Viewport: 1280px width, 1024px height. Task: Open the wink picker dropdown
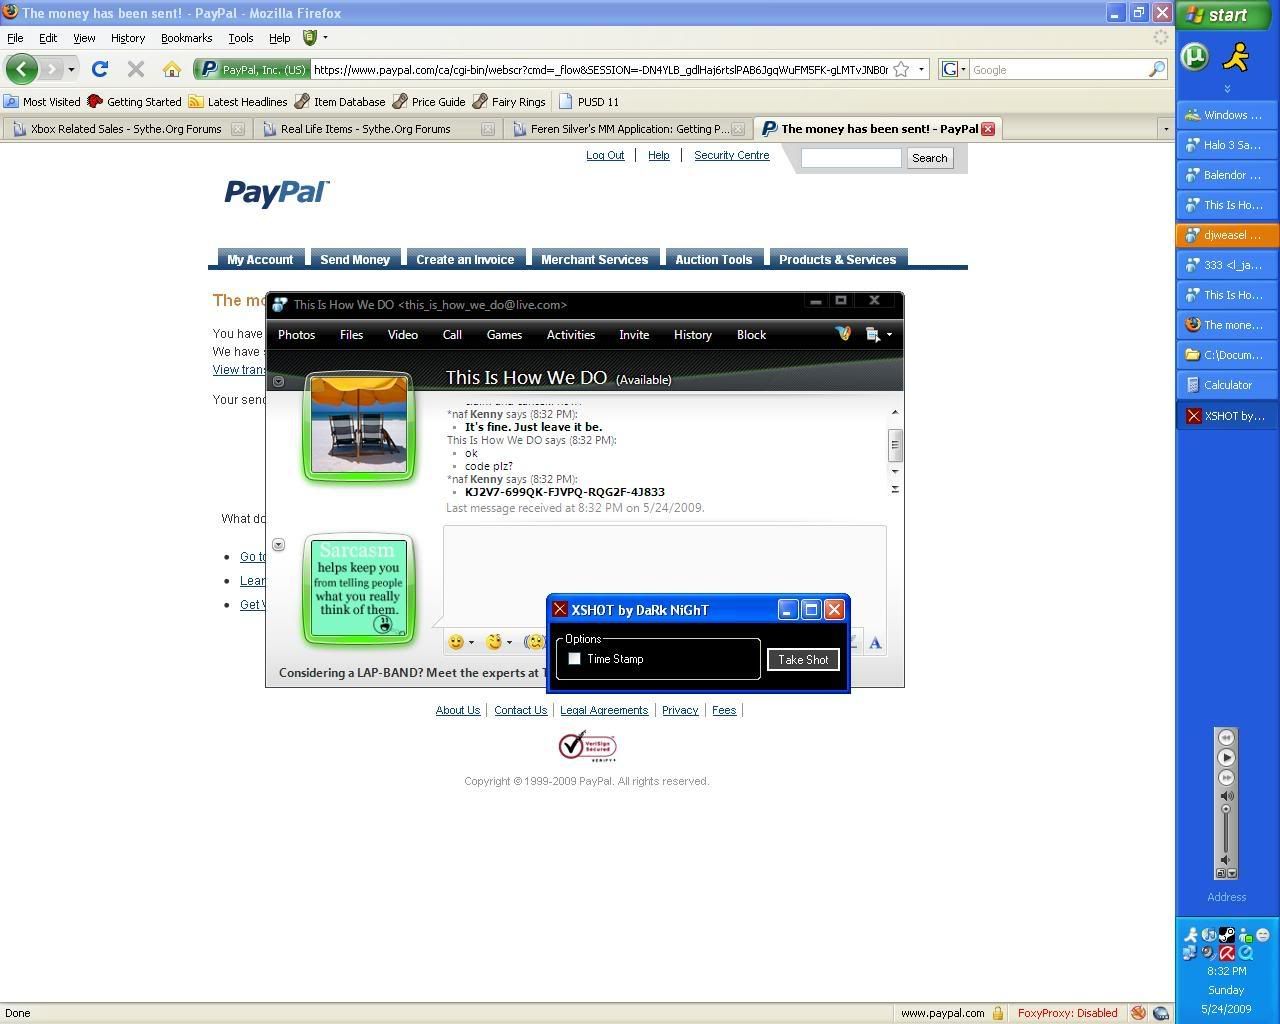509,642
